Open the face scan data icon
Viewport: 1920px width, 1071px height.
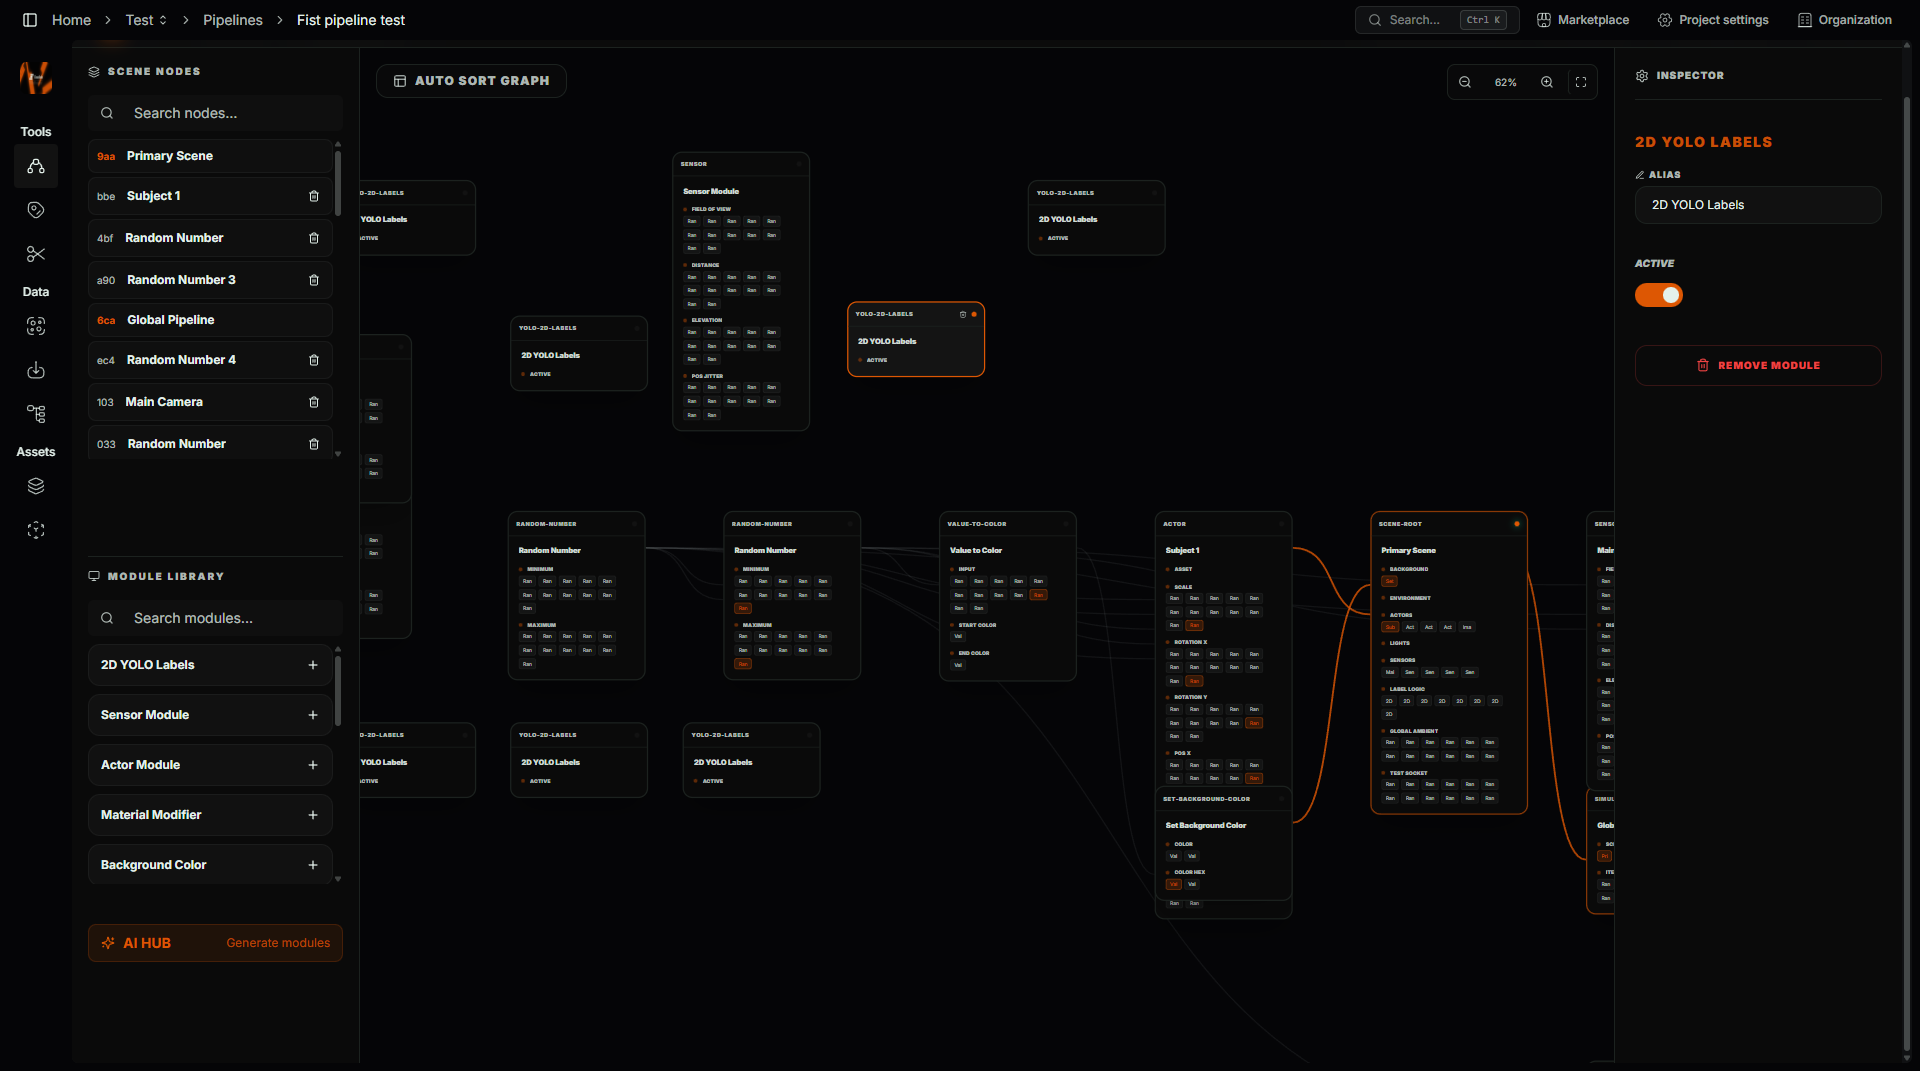[36, 326]
